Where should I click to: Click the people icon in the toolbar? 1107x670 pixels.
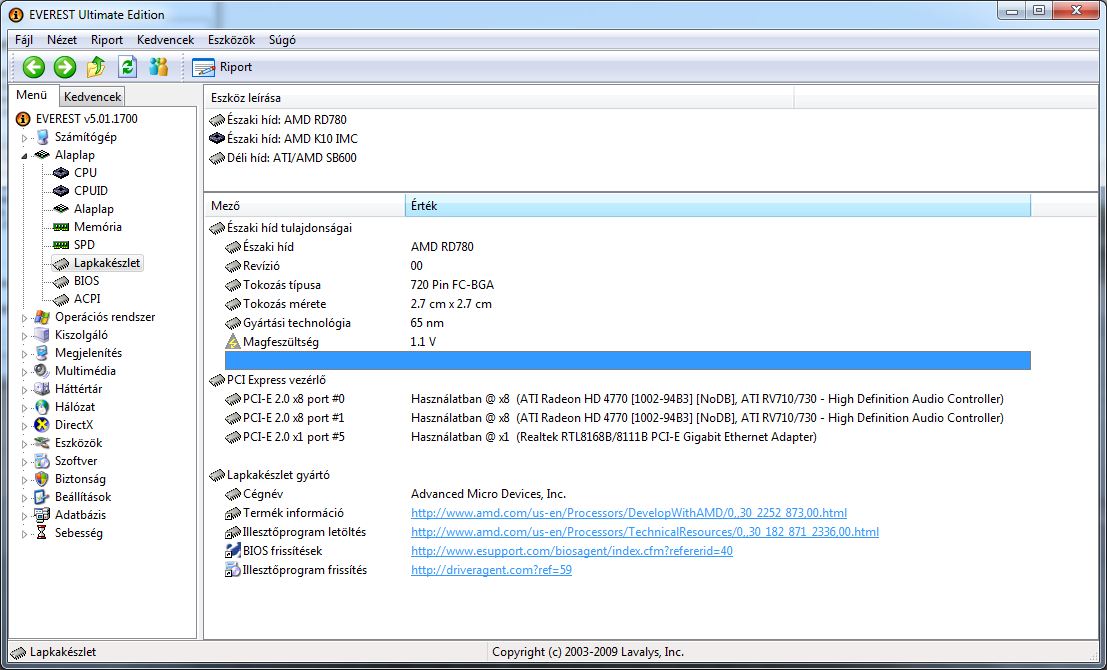pyautogui.click(x=159, y=67)
